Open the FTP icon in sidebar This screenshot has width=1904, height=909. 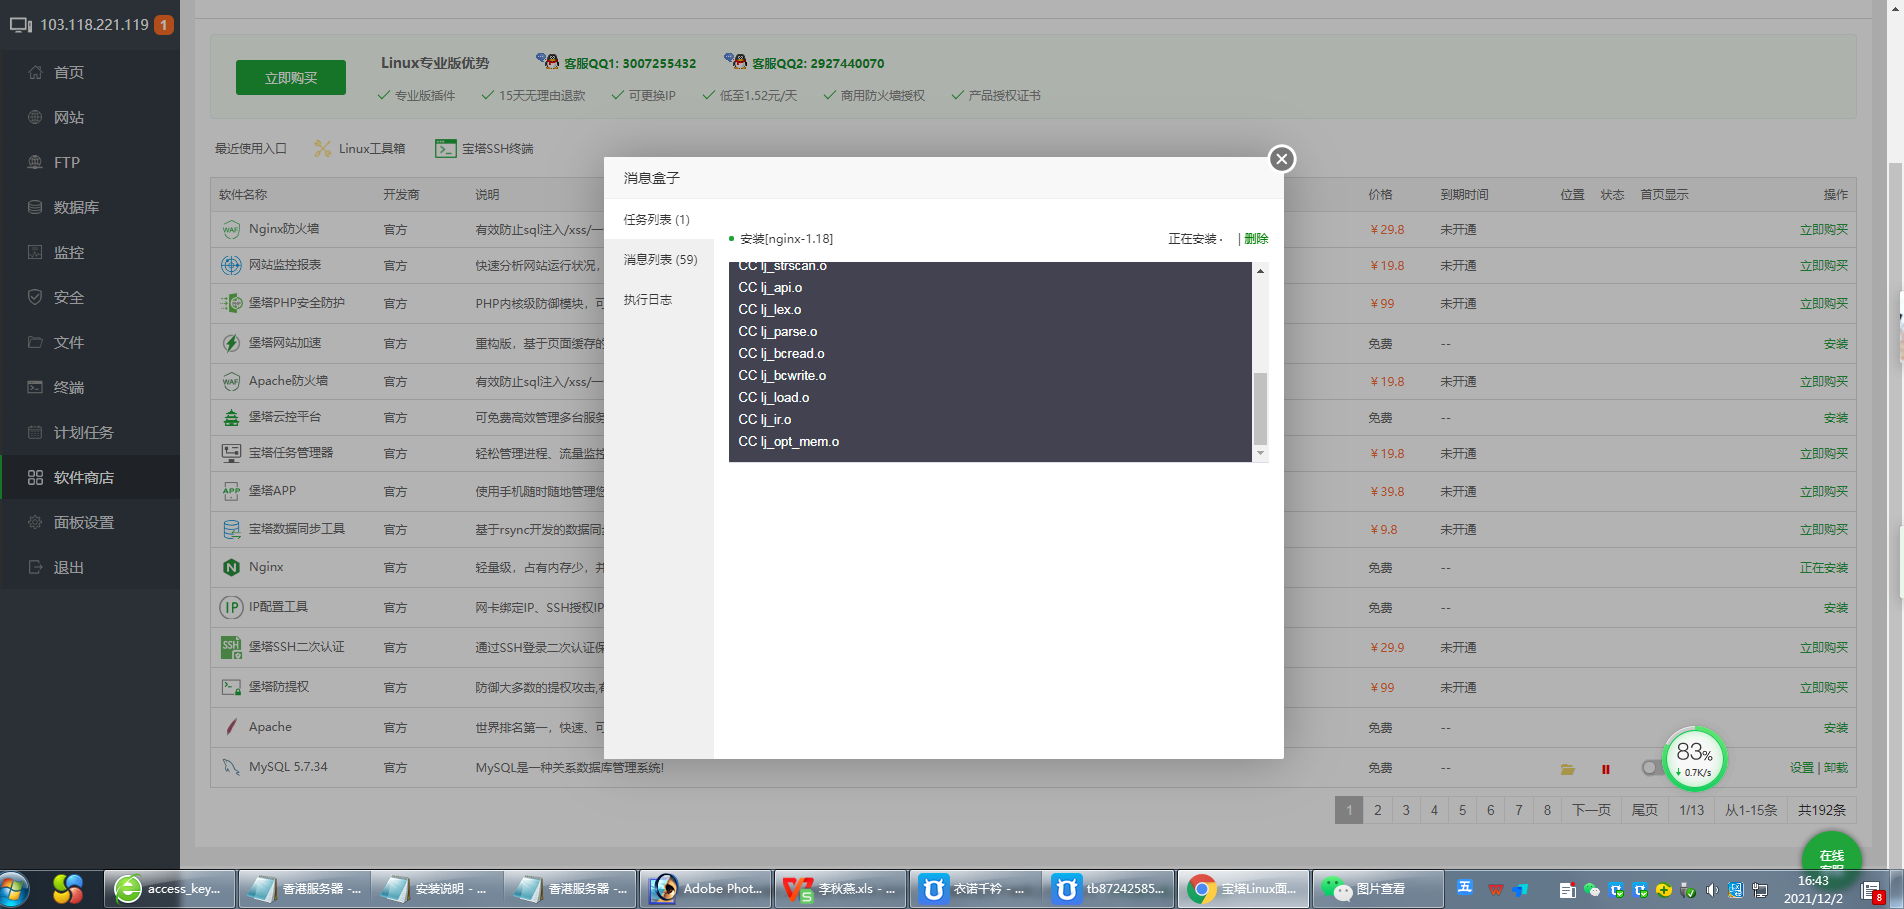coord(35,162)
